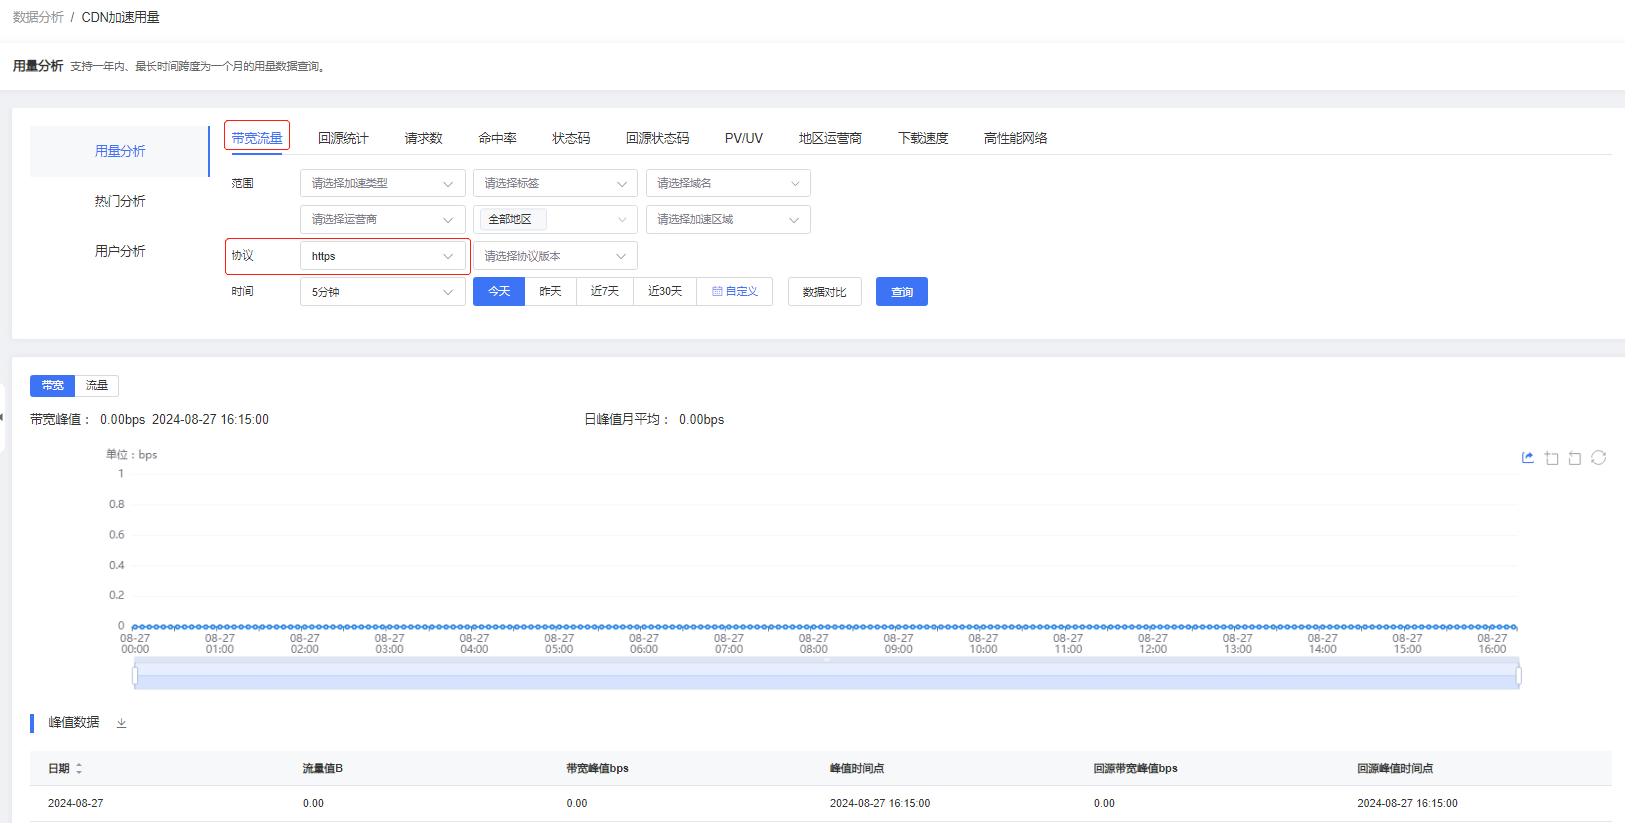Switch to the 状态码 tab
The height and width of the screenshot is (823, 1625).
pyautogui.click(x=571, y=138)
